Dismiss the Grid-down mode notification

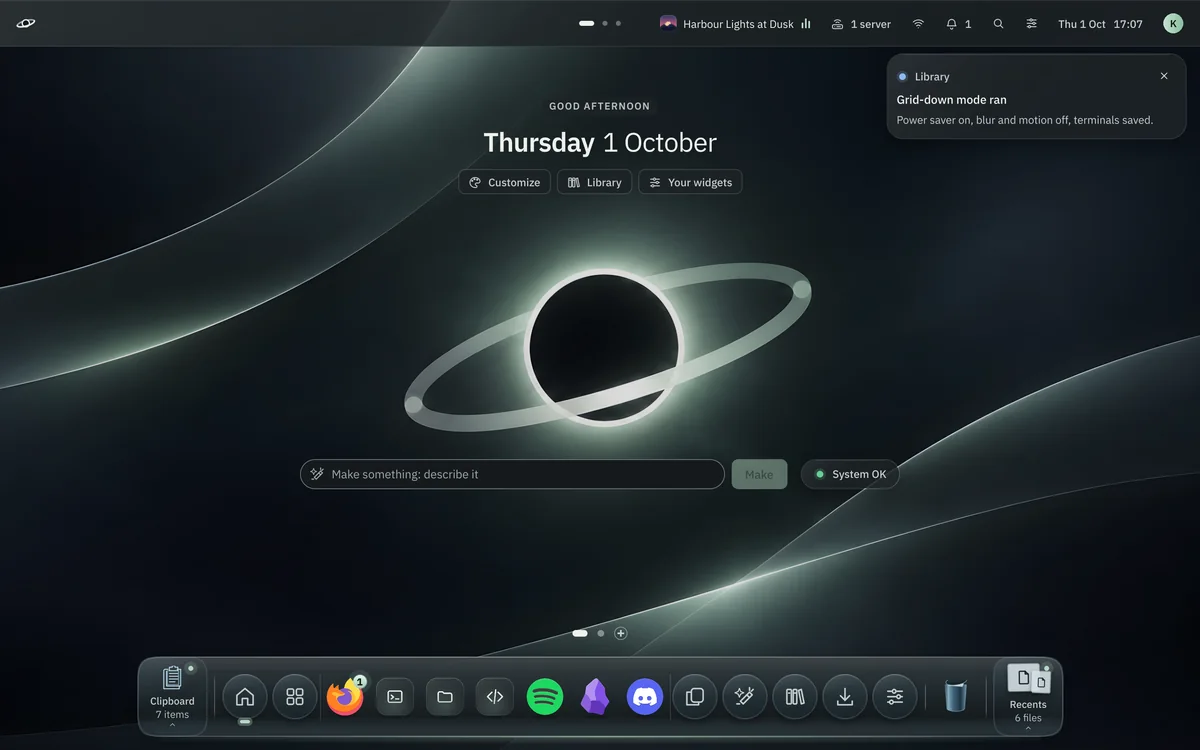coord(1164,76)
